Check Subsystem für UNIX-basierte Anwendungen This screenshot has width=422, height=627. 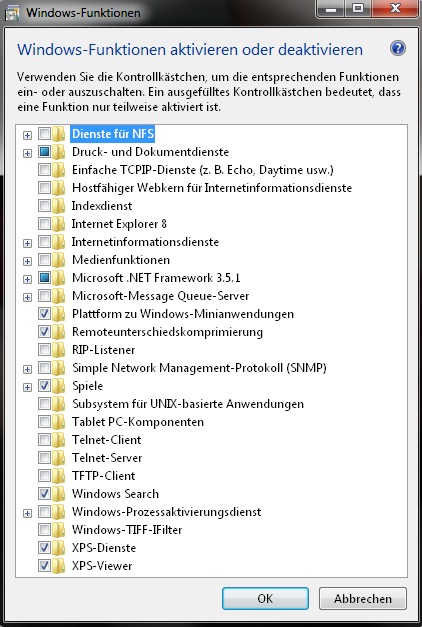coord(44,403)
